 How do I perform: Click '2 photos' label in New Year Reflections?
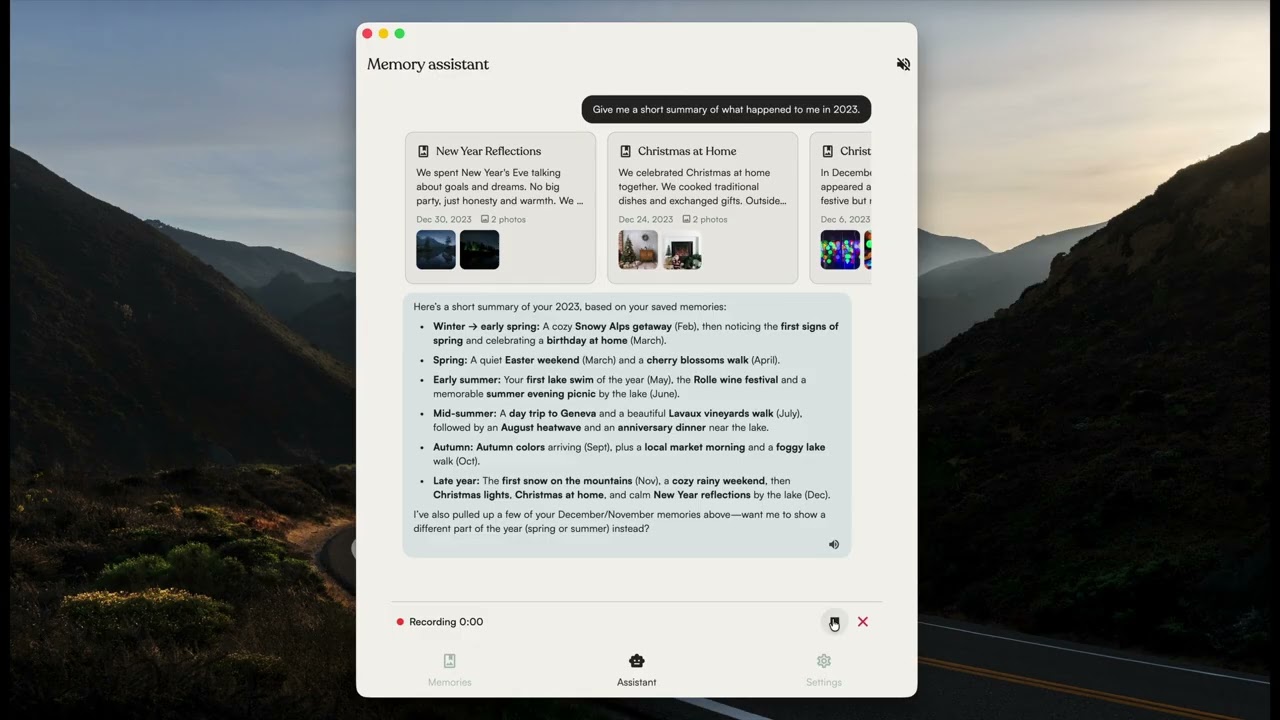click(x=503, y=219)
